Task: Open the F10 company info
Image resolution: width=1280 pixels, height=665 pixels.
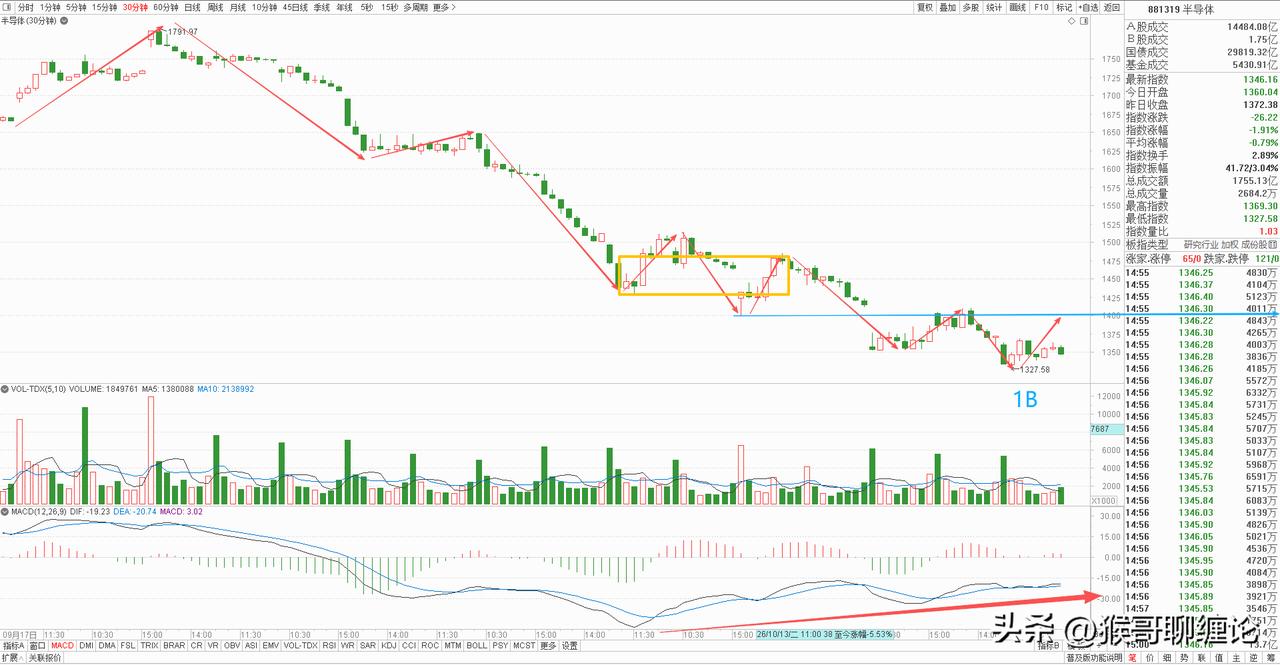Action: 1041,7
